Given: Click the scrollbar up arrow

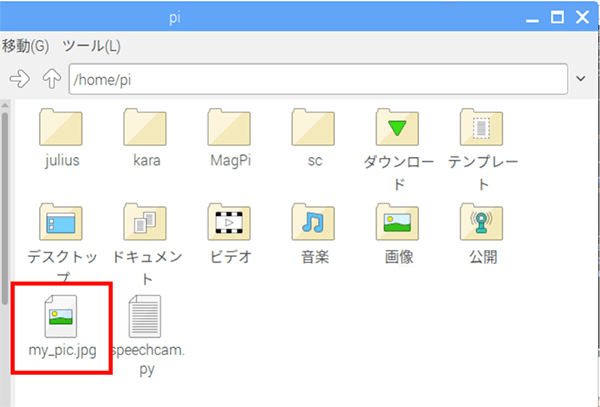Looking at the screenshot, I should [5, 105].
